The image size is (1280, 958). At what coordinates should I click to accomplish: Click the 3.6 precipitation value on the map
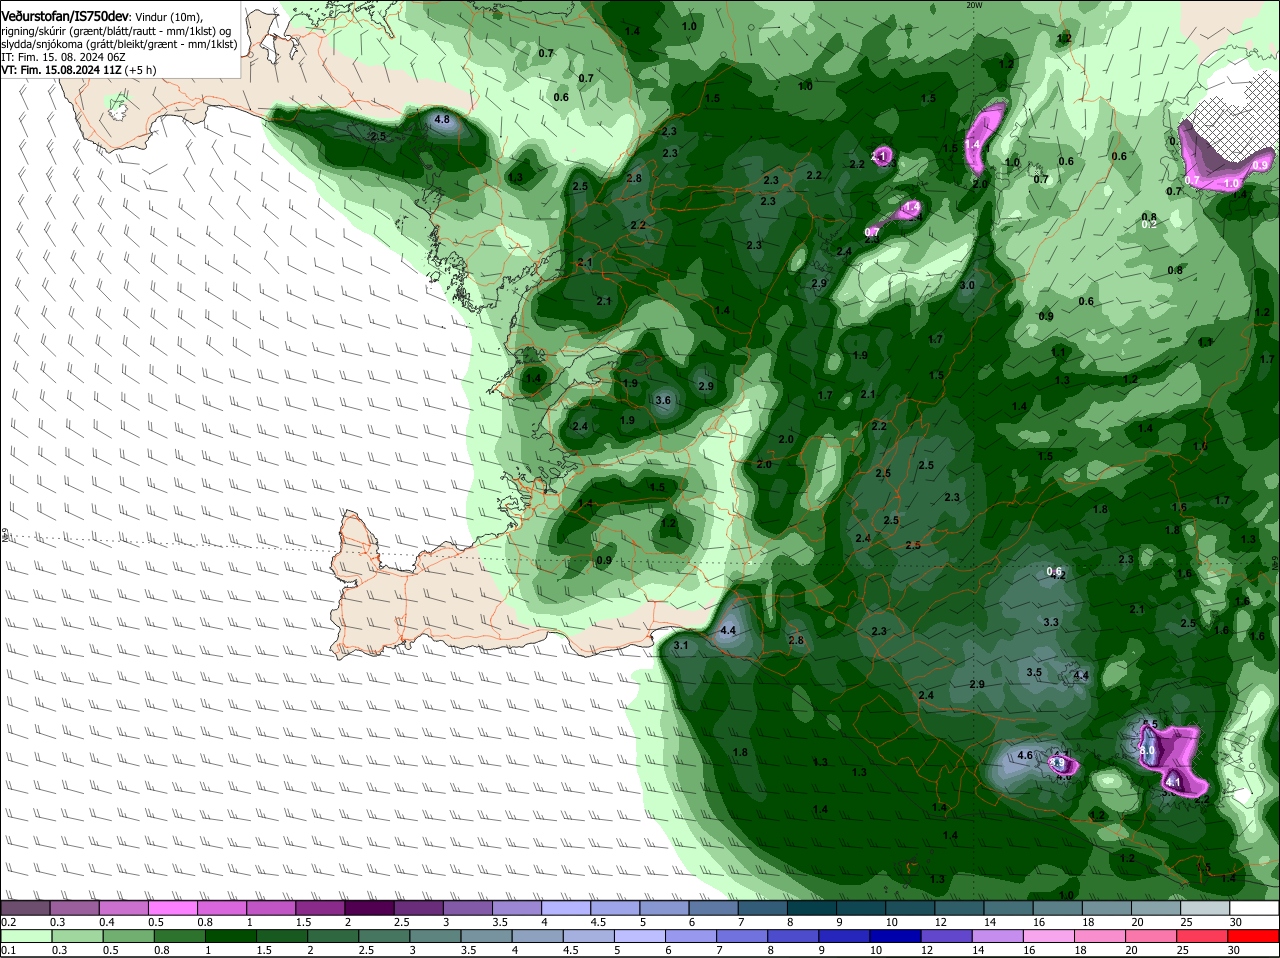(662, 401)
